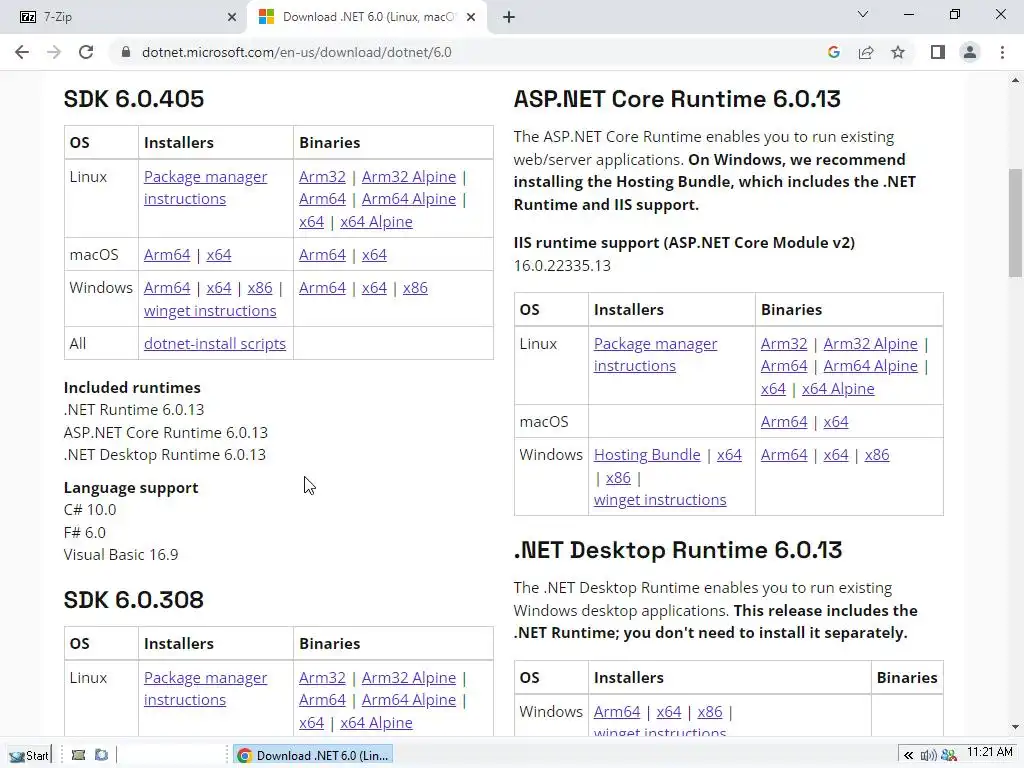This screenshot has height=768, width=1024.
Task: Open dotnet-install scripts link
Action: point(214,344)
